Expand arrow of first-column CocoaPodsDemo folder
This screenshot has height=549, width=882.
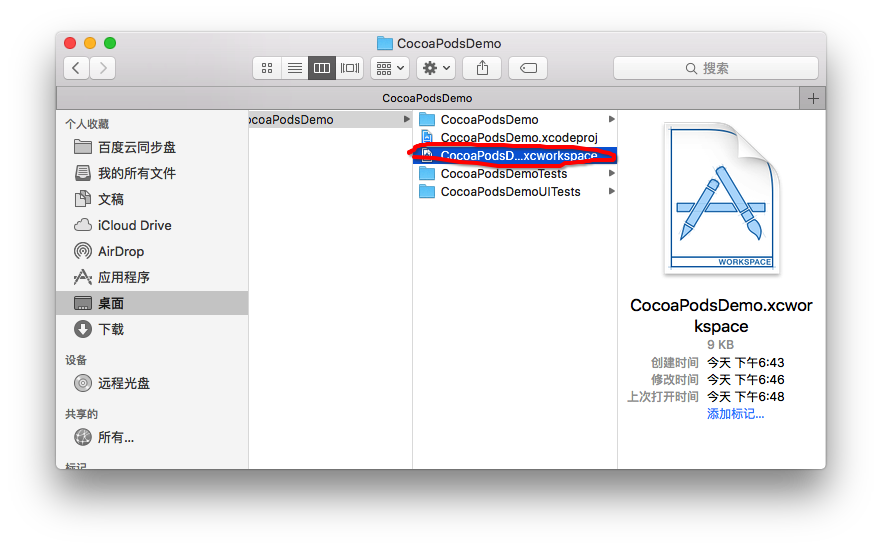(406, 119)
